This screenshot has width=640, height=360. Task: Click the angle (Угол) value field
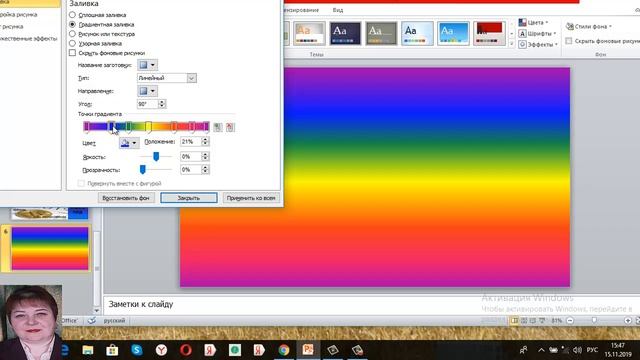pyautogui.click(x=147, y=104)
